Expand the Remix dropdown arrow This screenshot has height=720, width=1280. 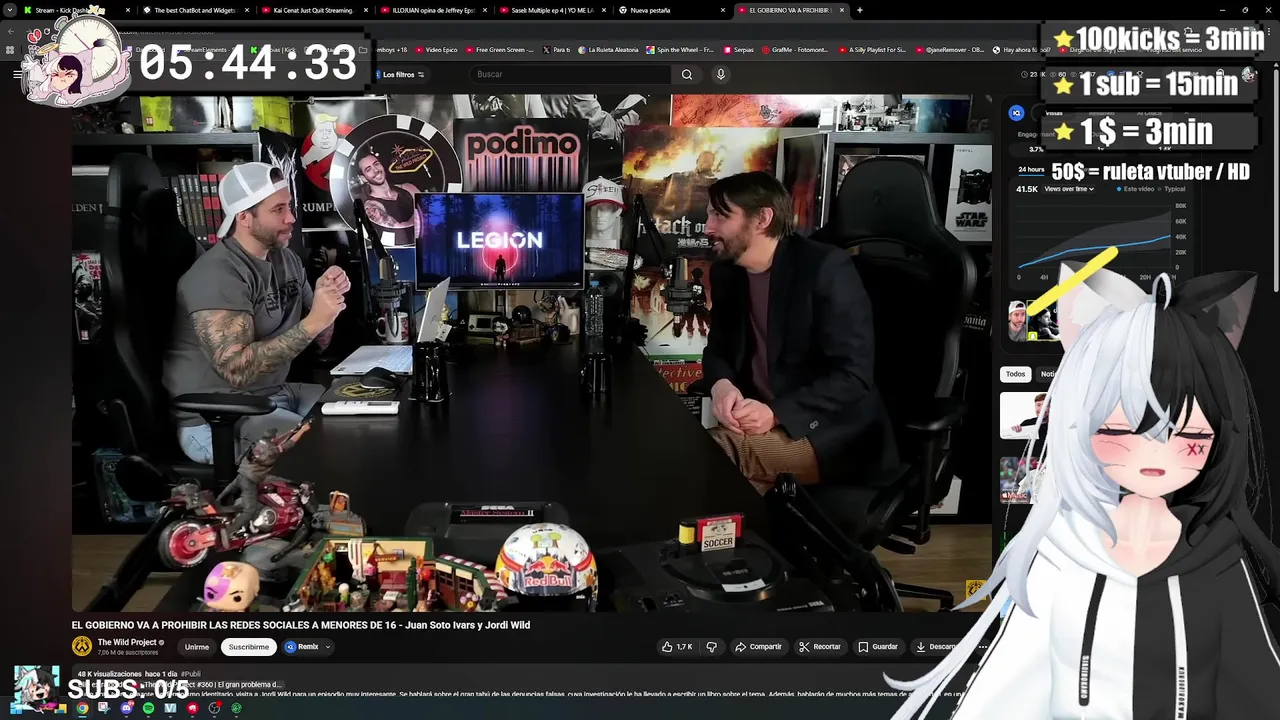[x=328, y=647]
